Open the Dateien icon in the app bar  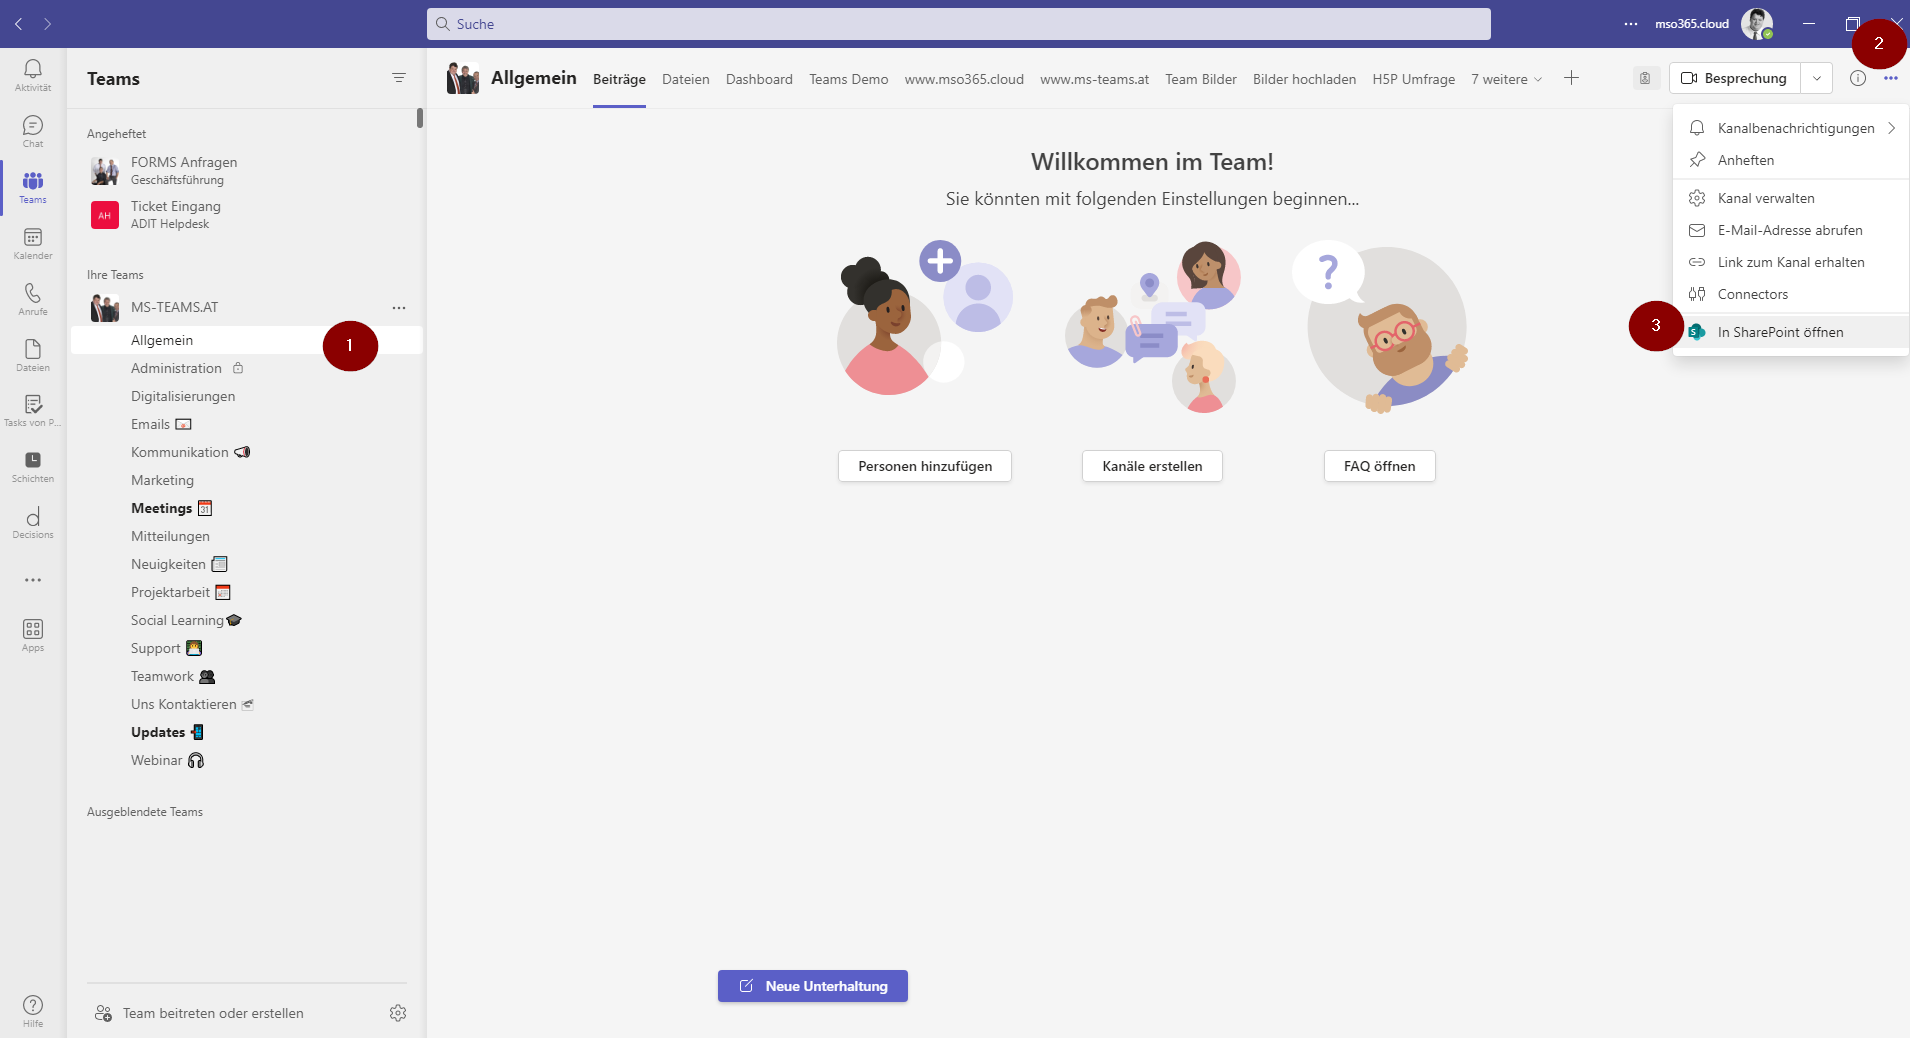33,355
